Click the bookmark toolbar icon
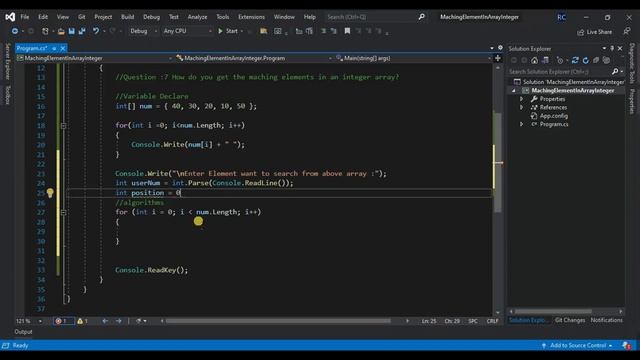The width and height of the screenshot is (640, 360). click(x=347, y=31)
